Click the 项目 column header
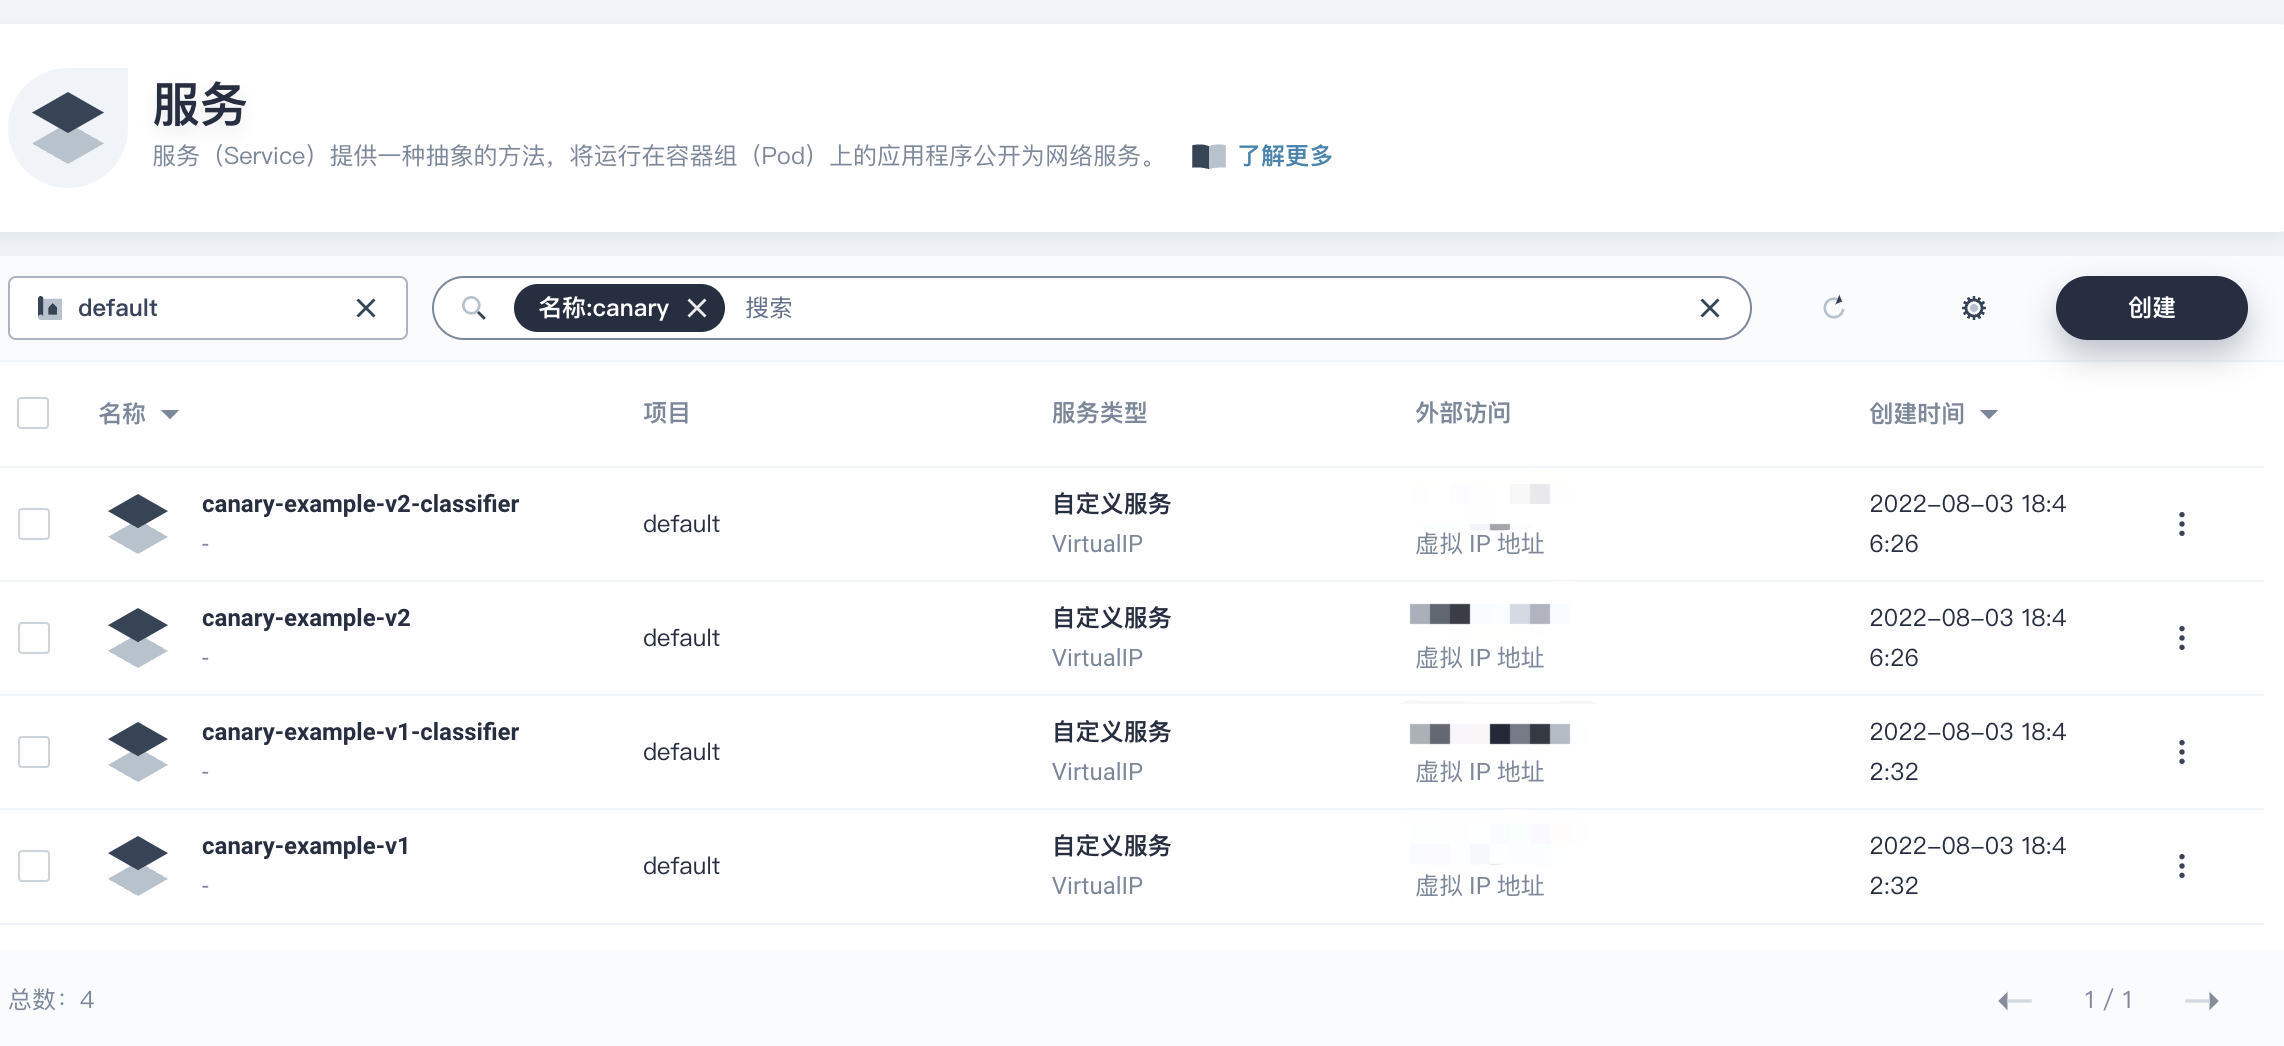Screen dimensions: 2284x1046 pyautogui.click(x=666, y=413)
